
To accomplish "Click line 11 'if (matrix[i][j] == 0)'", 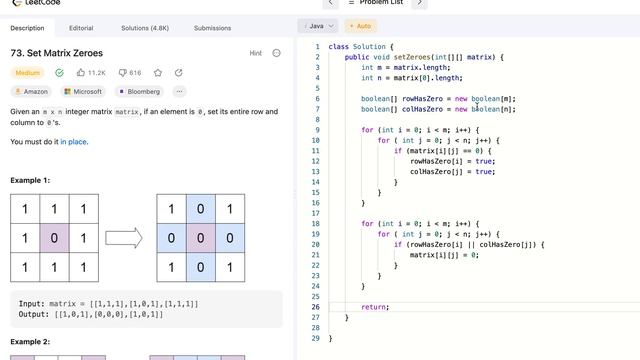I will point(442,151).
